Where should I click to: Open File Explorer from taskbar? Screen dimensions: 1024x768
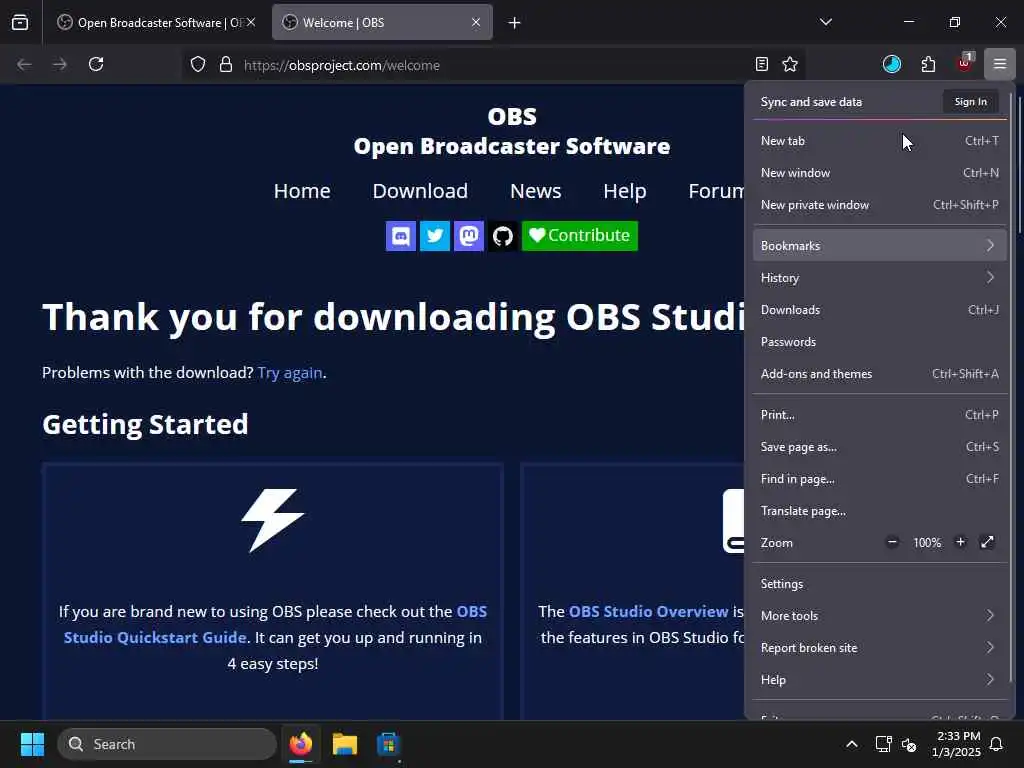point(345,744)
